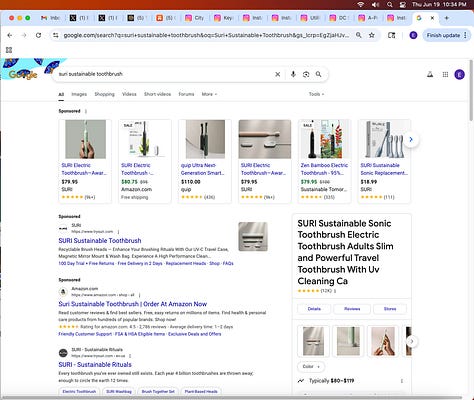Open the Google doodle logo
This screenshot has width=474, height=400.
[x=23, y=74]
